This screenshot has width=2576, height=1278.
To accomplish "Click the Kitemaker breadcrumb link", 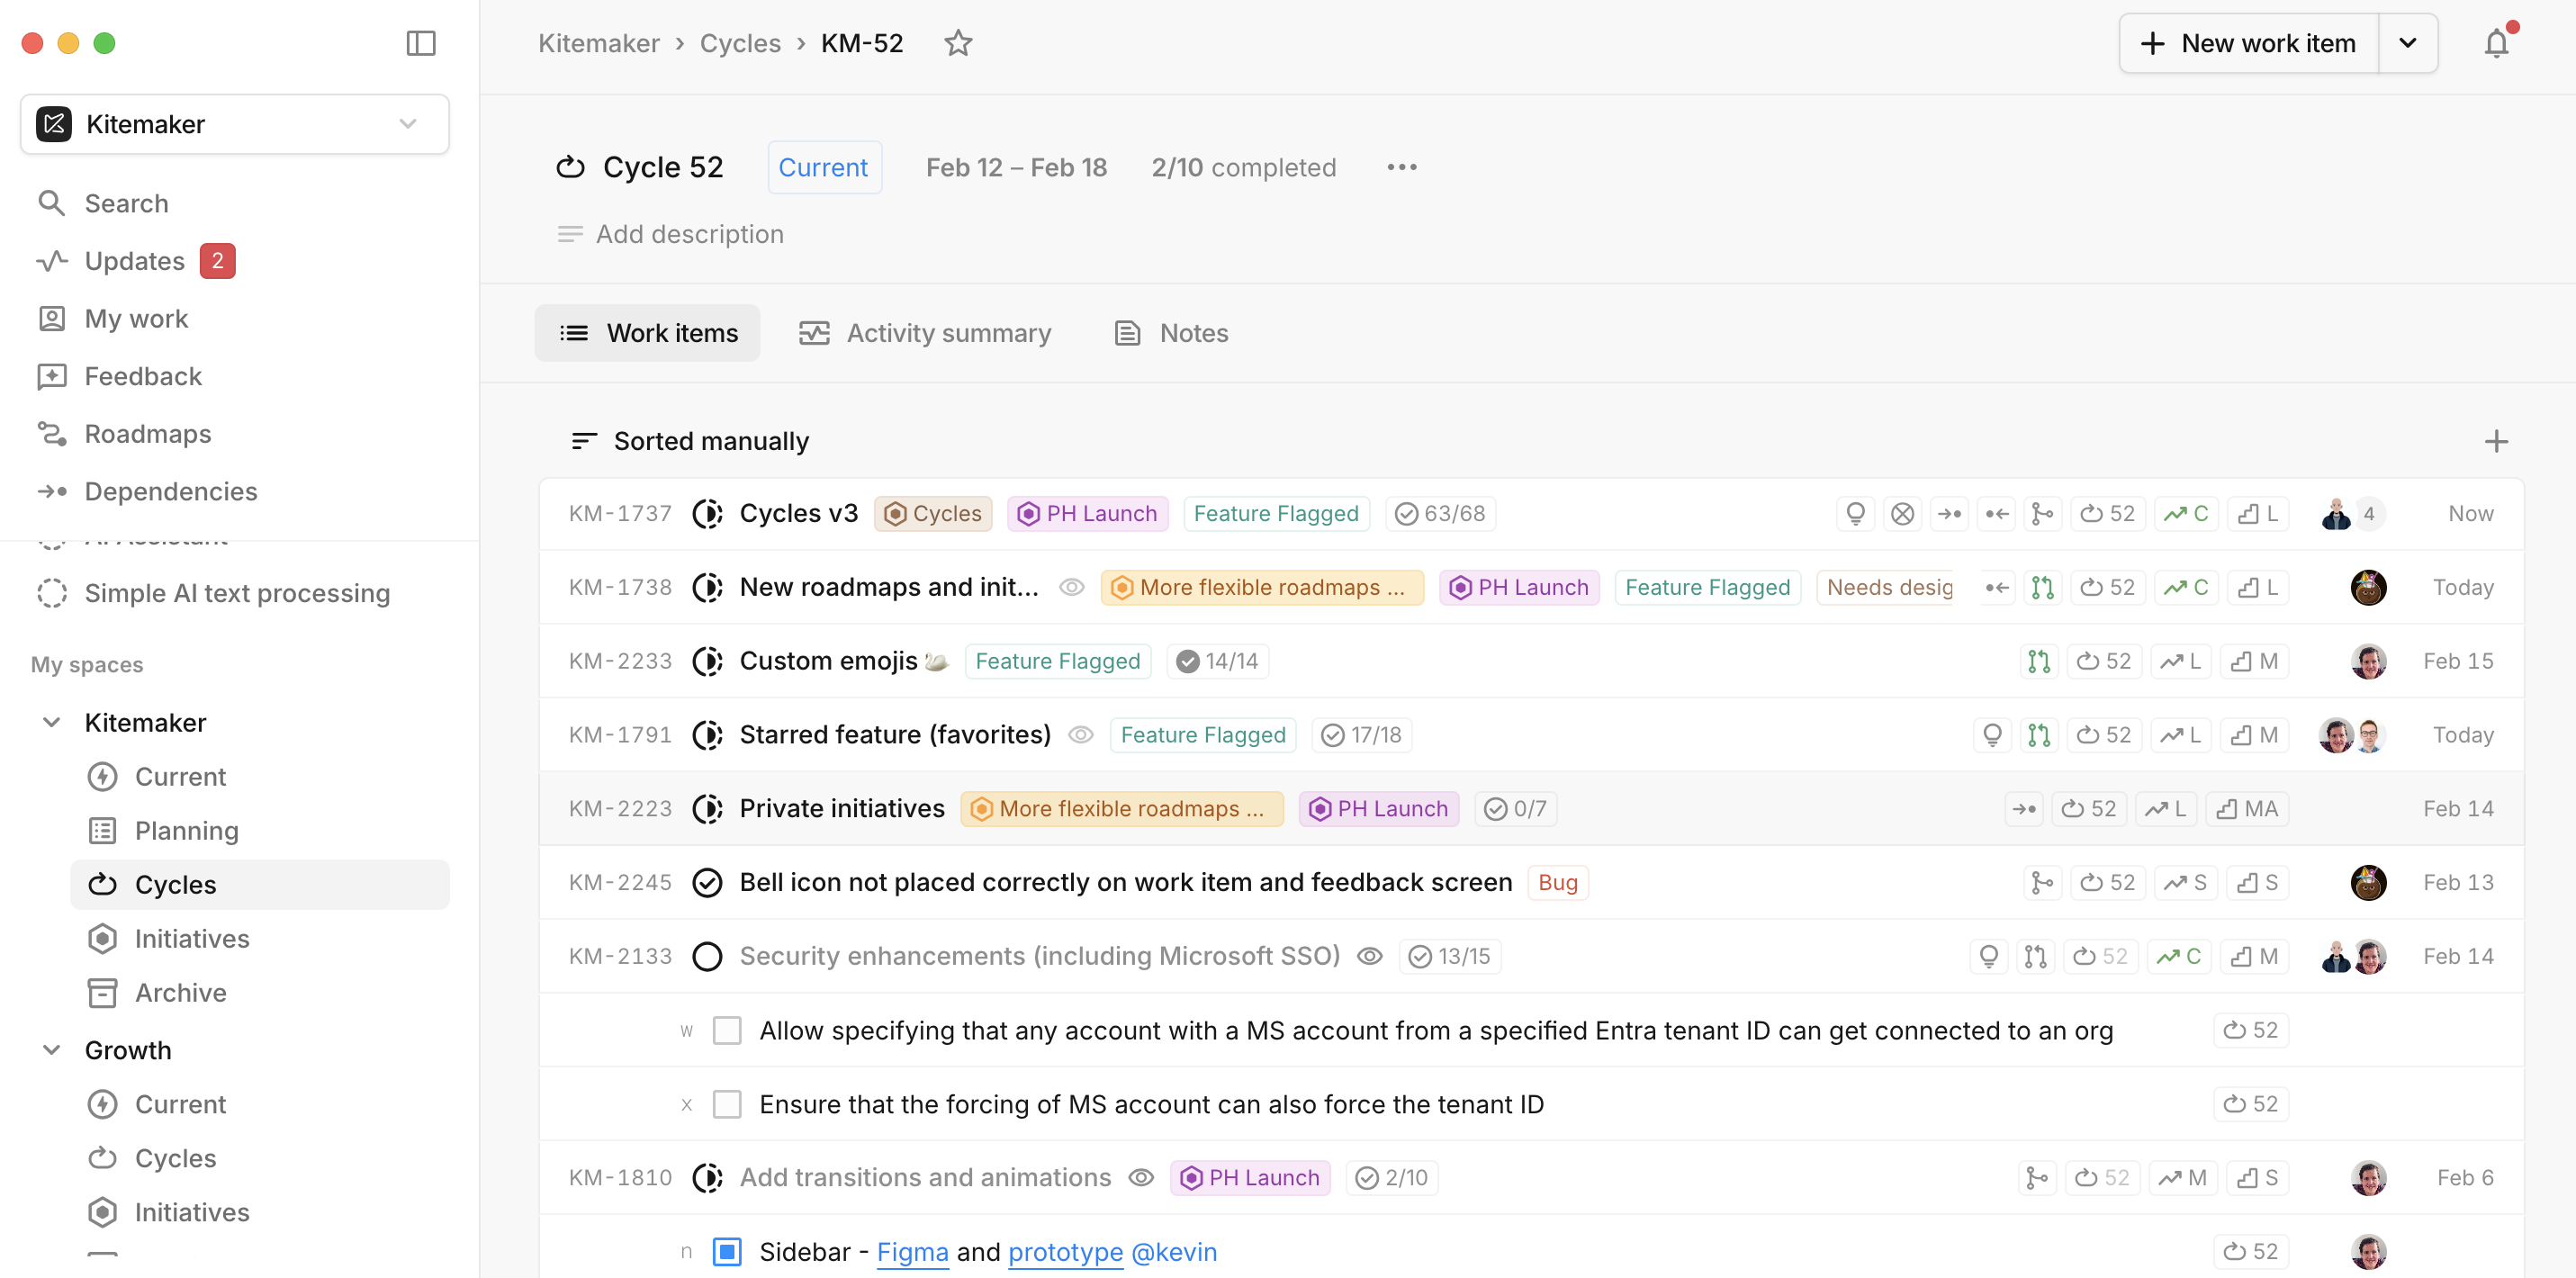I will click(598, 43).
